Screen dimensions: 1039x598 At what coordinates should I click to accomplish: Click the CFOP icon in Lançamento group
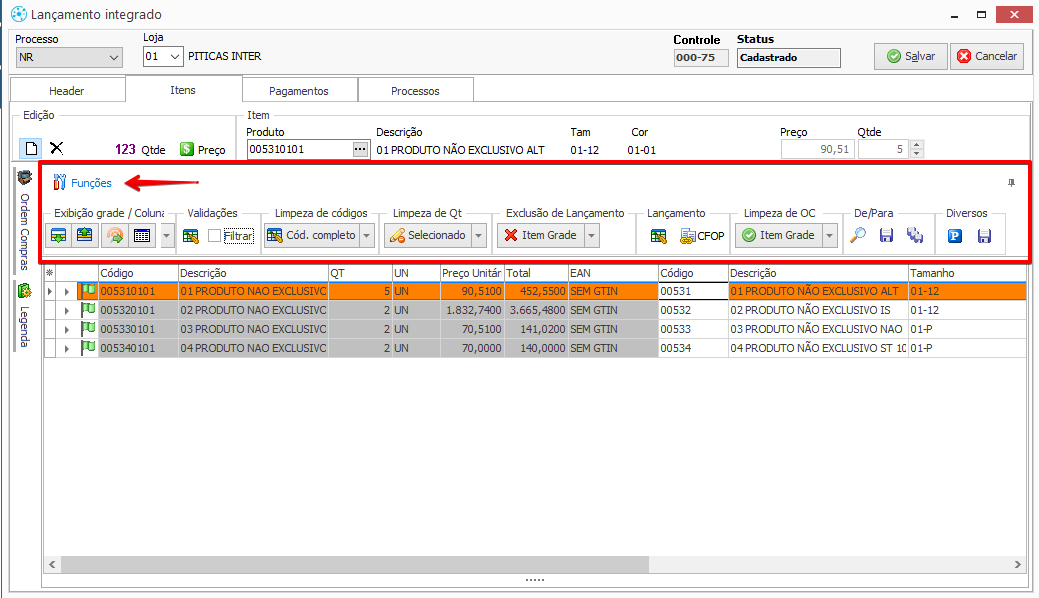[688, 236]
